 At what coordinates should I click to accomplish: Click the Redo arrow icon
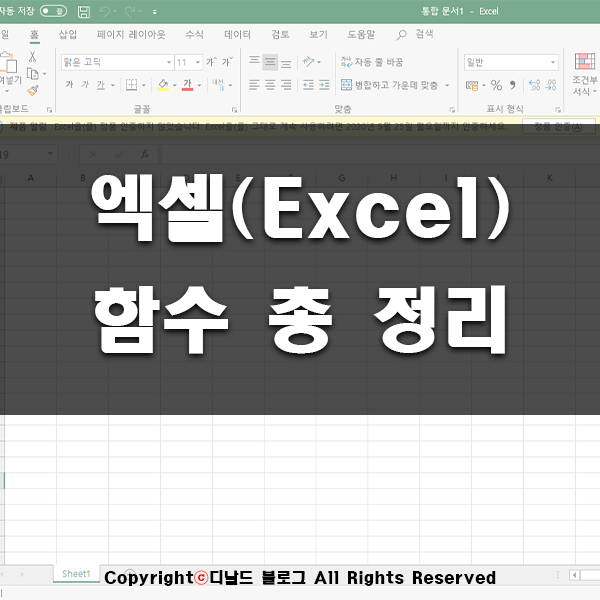[130, 12]
